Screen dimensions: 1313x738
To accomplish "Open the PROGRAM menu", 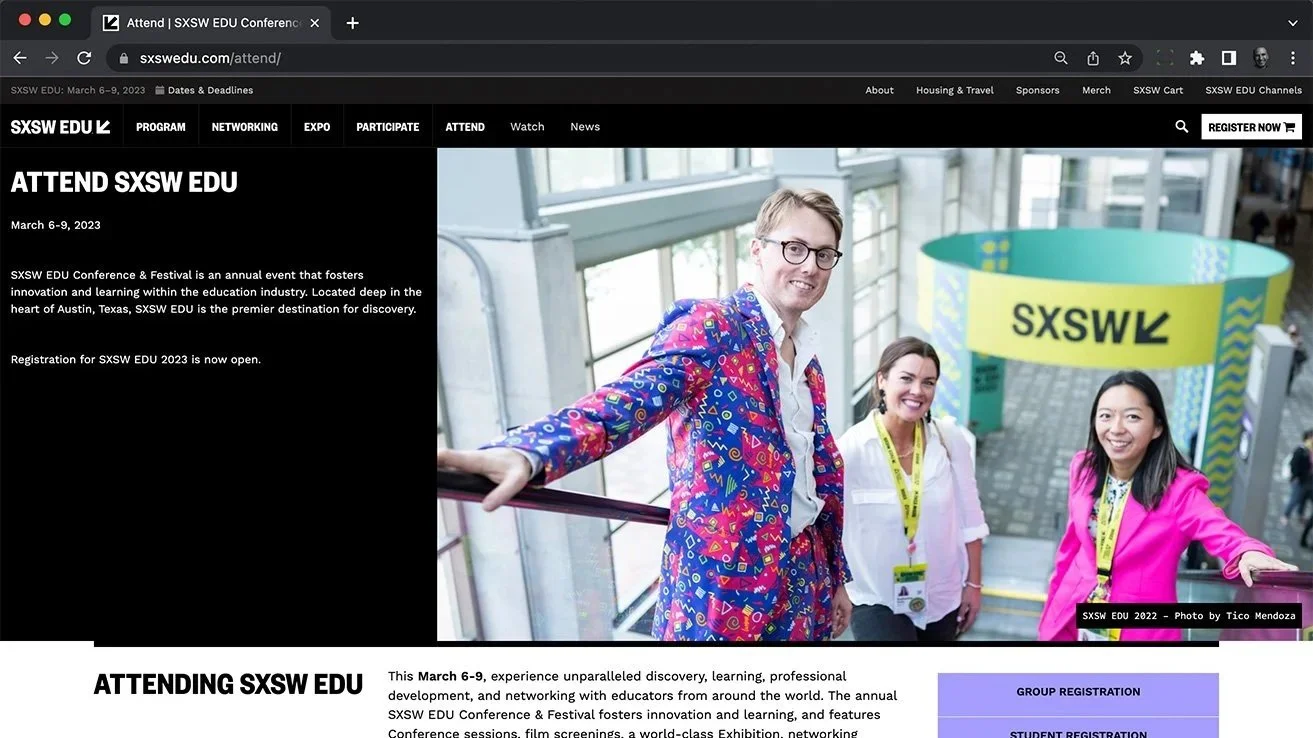I will [161, 127].
